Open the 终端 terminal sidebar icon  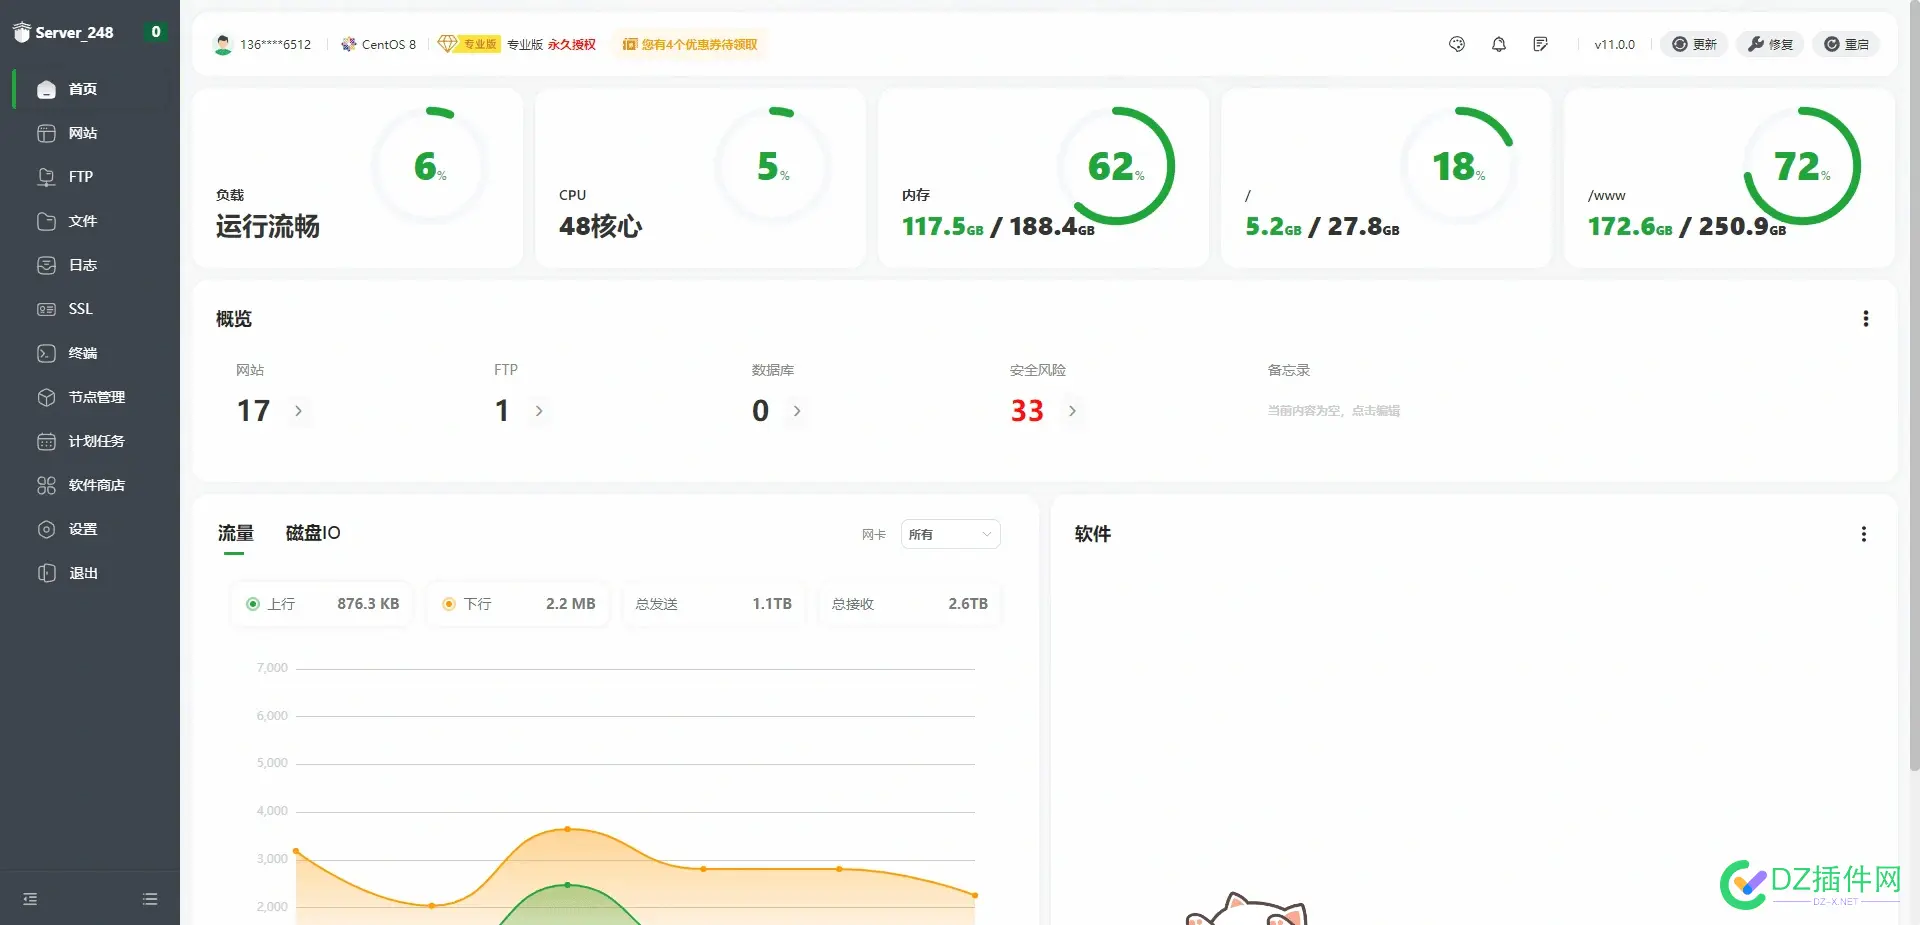46,353
